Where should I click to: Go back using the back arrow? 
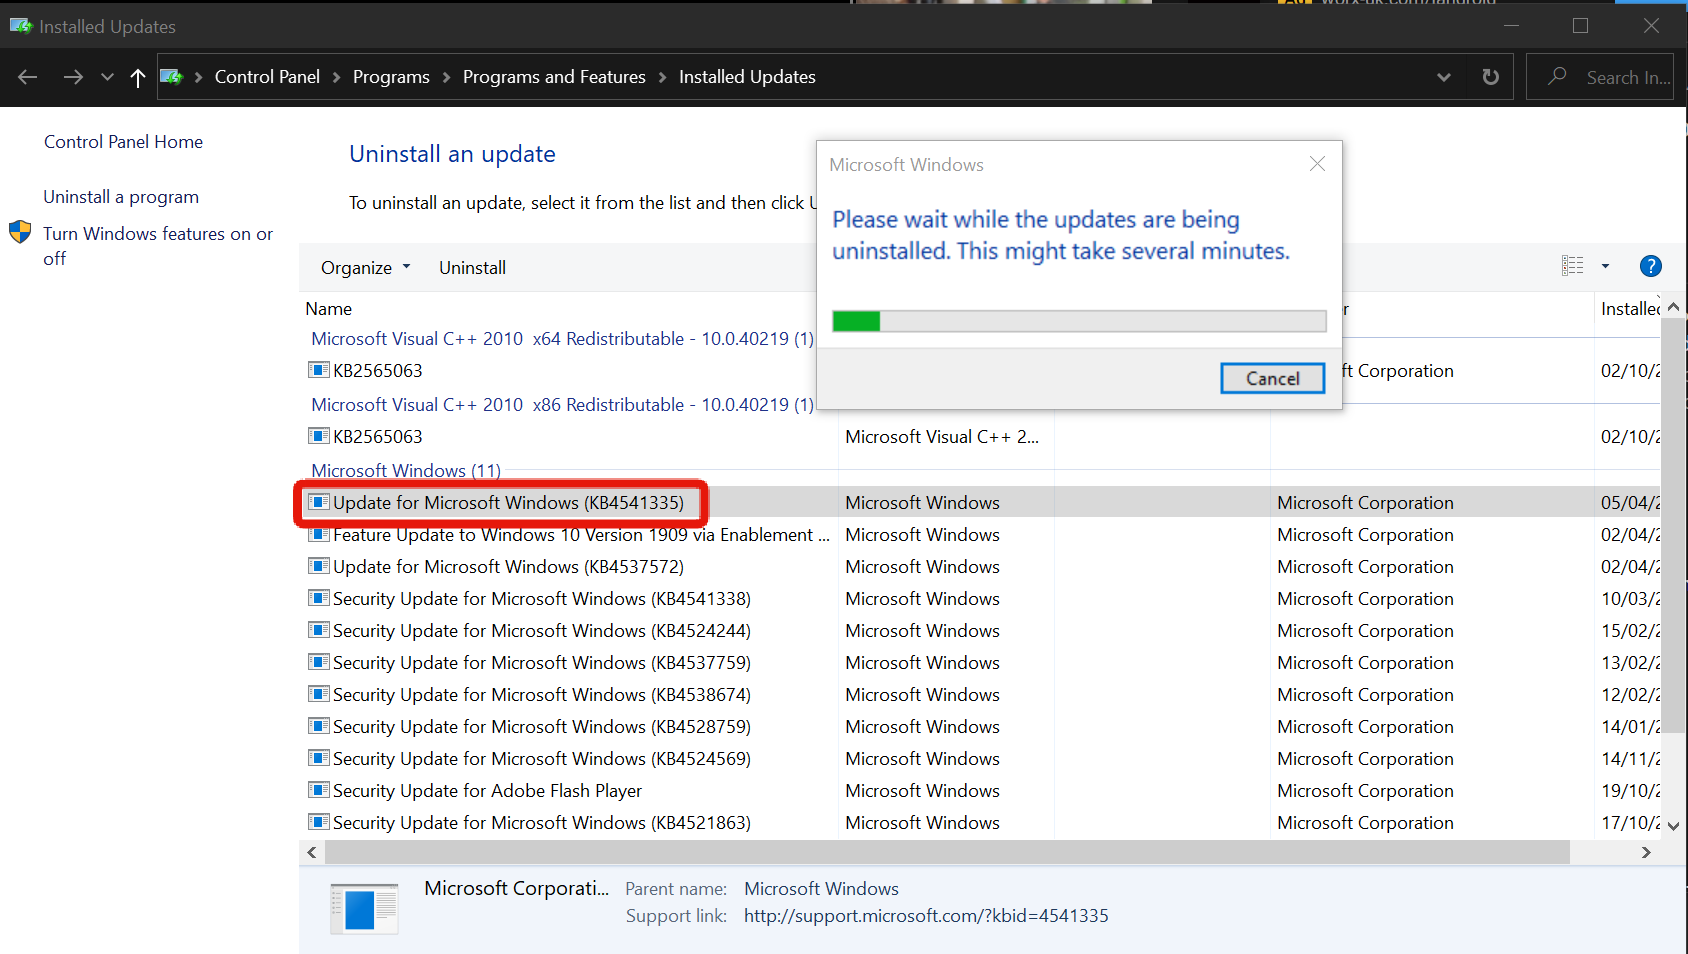point(28,77)
